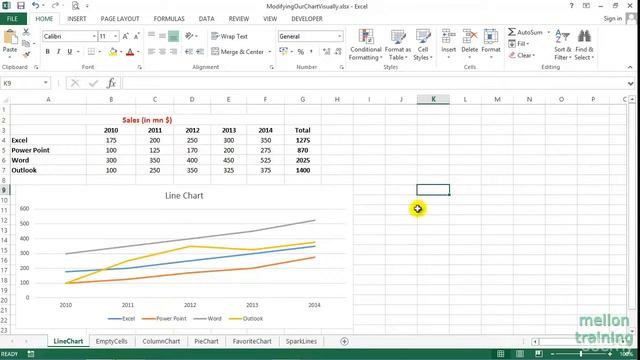
Task: Open Font dialog launcher
Action: (140, 67)
